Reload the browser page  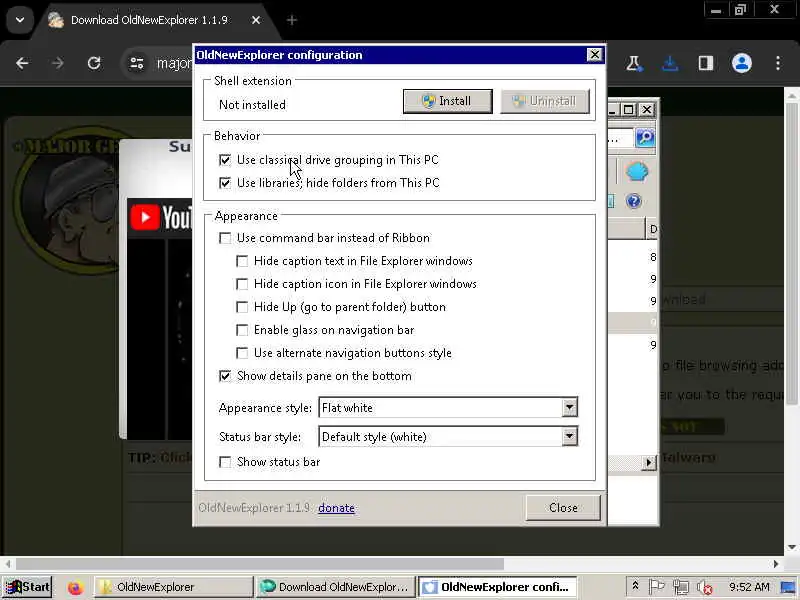(94, 63)
